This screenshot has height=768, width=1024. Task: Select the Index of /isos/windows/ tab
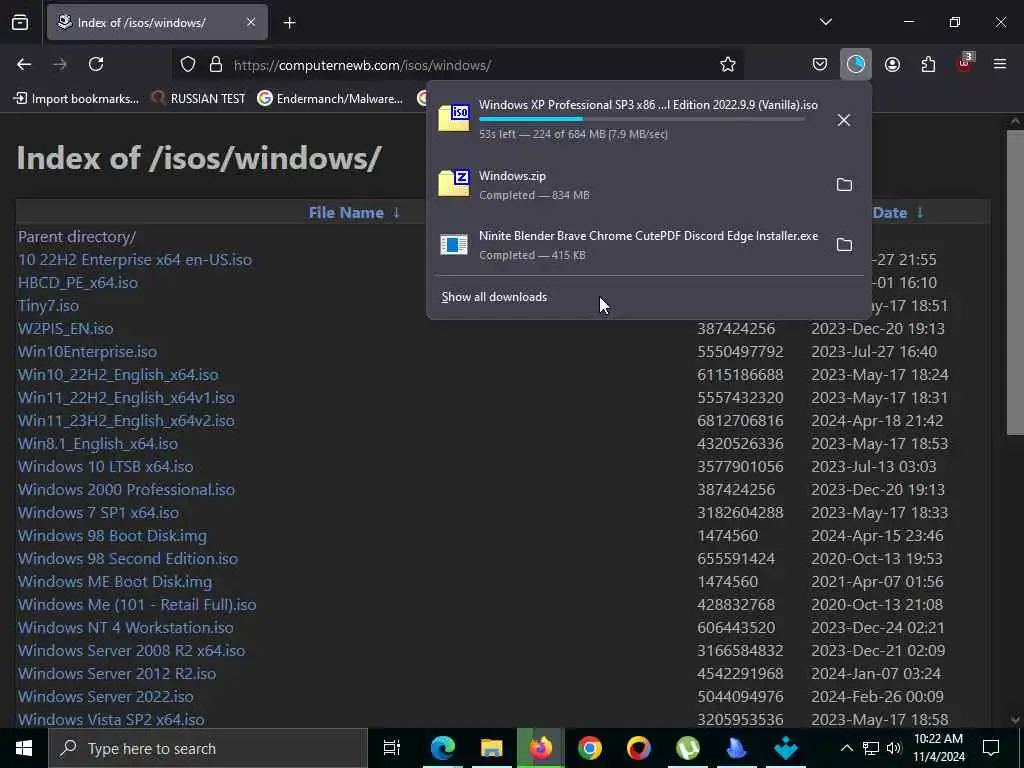tap(157, 23)
